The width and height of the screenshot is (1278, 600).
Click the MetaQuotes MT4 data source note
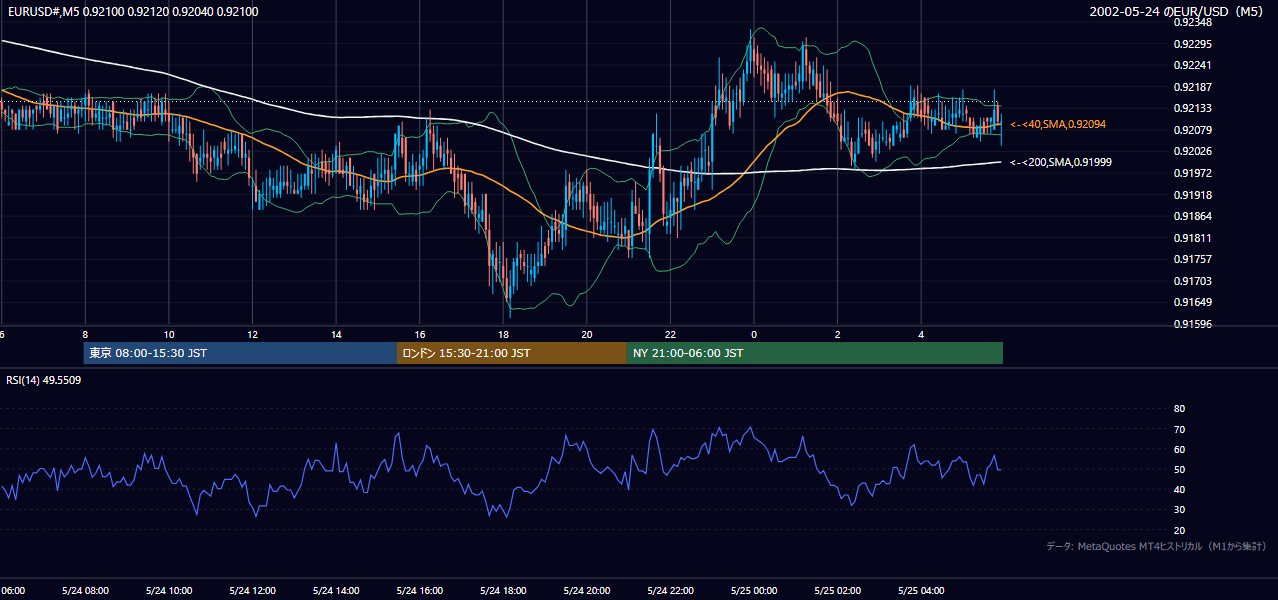(1156, 547)
